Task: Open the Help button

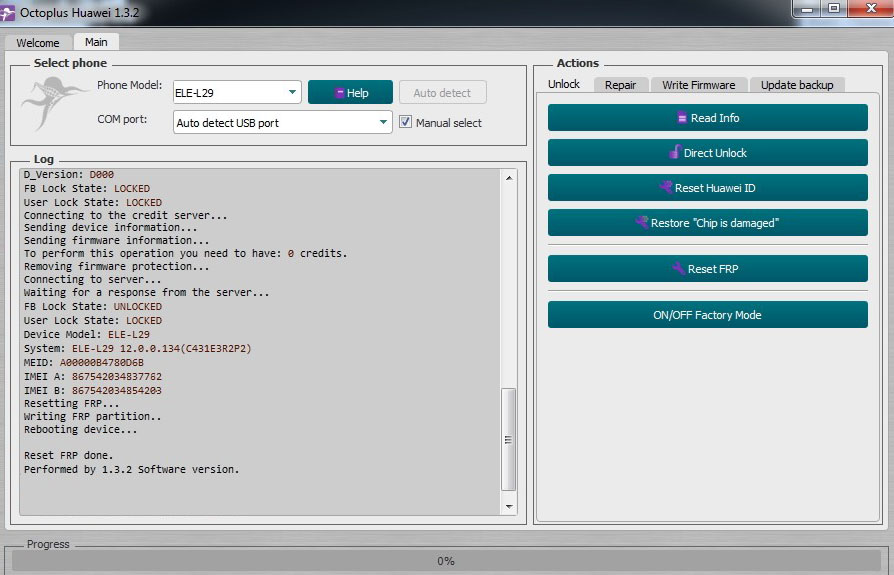Action: click(350, 92)
